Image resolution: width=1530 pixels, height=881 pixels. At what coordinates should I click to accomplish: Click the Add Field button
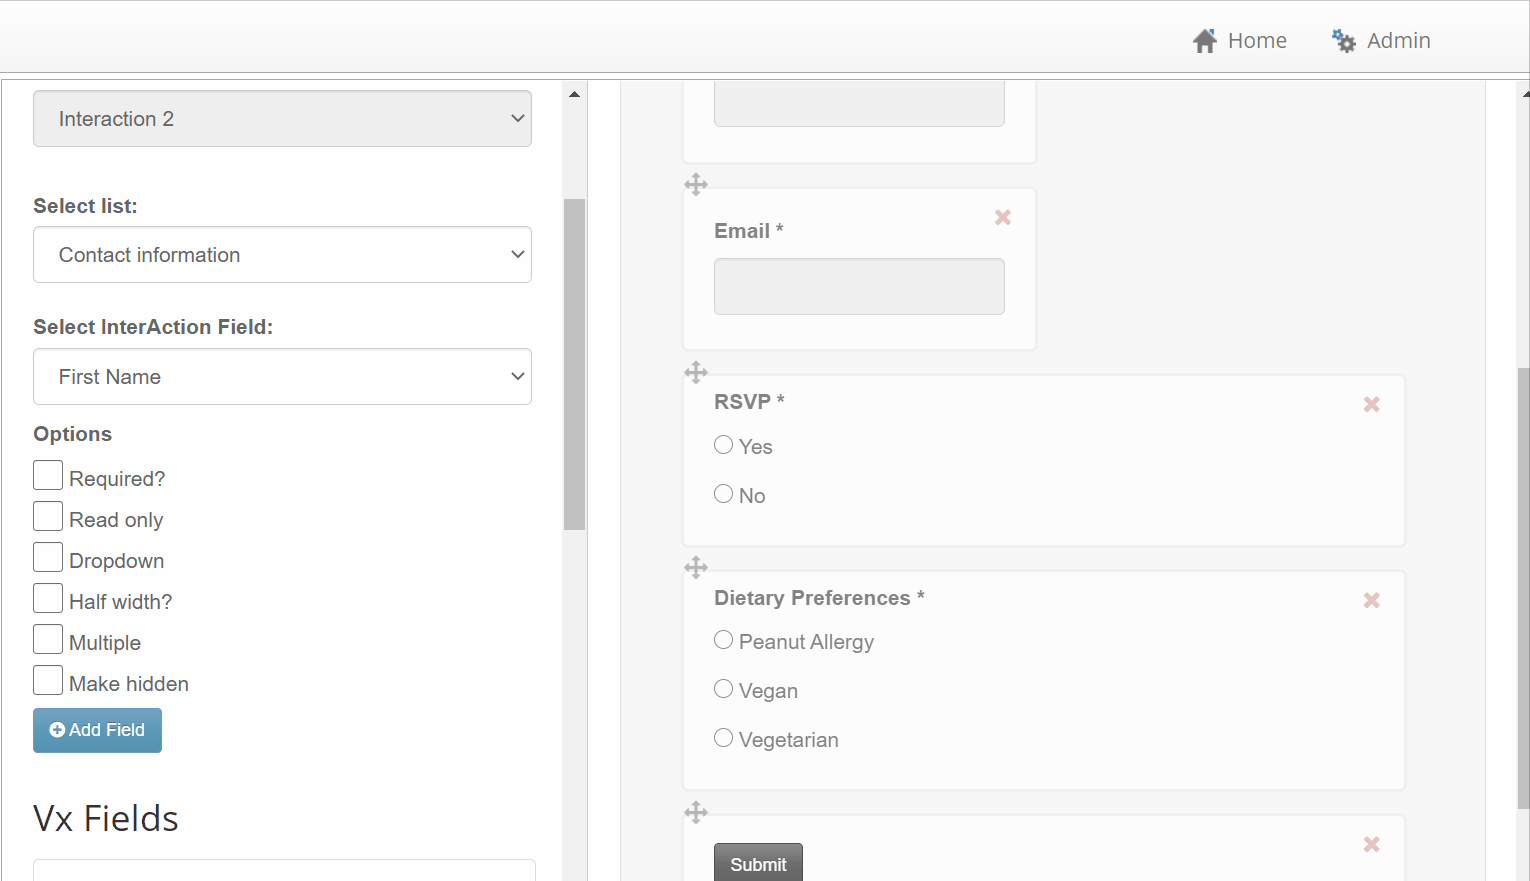pyautogui.click(x=97, y=730)
